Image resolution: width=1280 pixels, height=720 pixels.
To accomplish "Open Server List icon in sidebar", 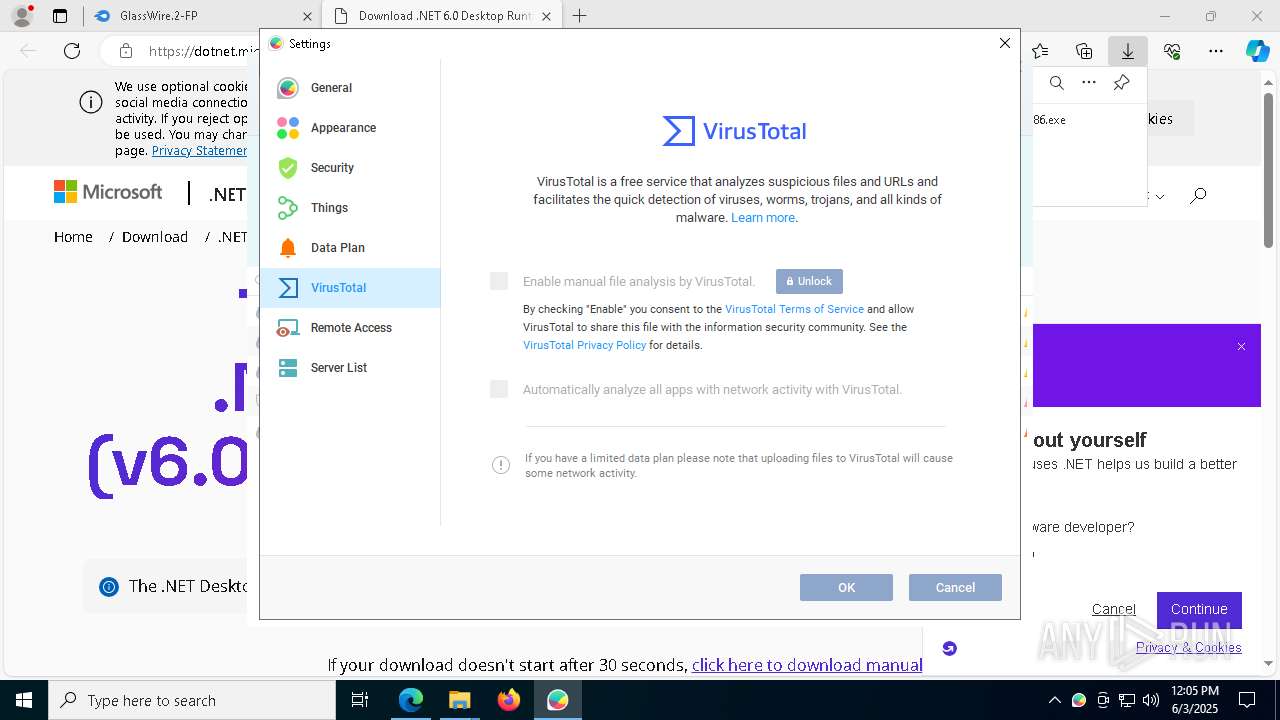I will click(288, 368).
